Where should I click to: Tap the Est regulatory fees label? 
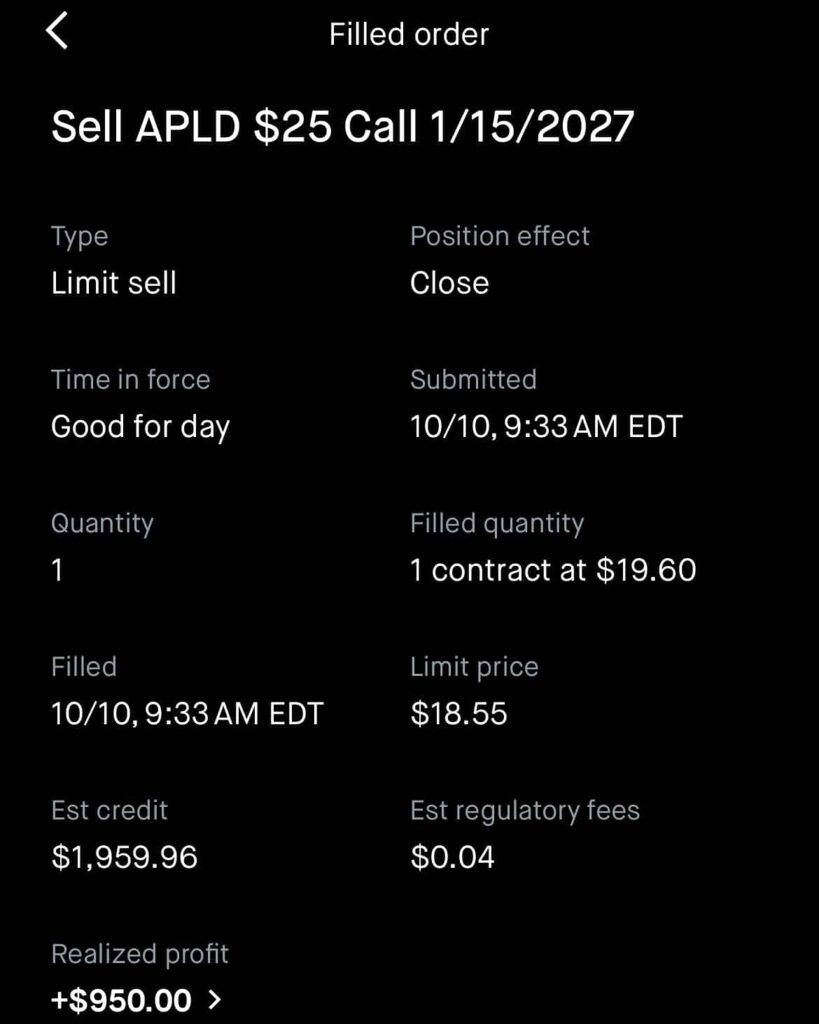(524, 810)
